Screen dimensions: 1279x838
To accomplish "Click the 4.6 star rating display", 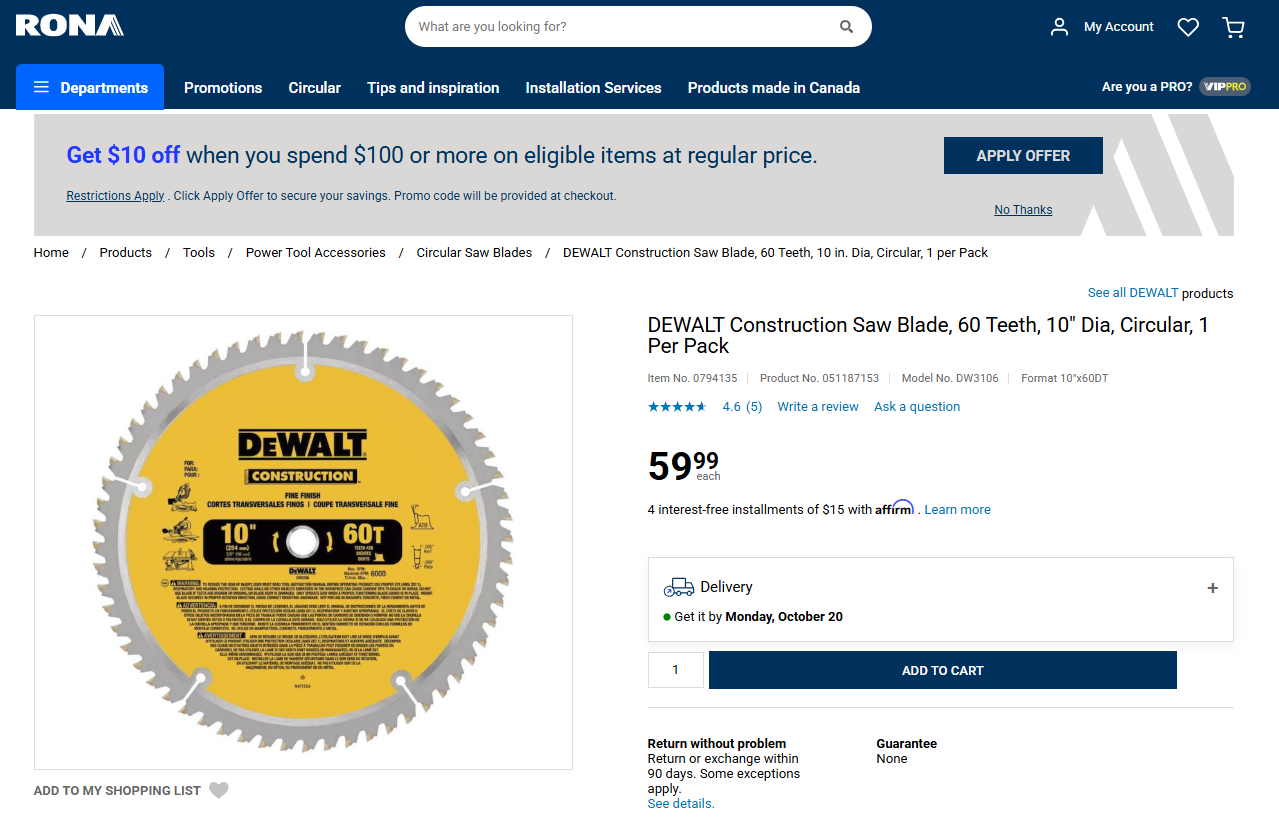I will tap(741, 406).
